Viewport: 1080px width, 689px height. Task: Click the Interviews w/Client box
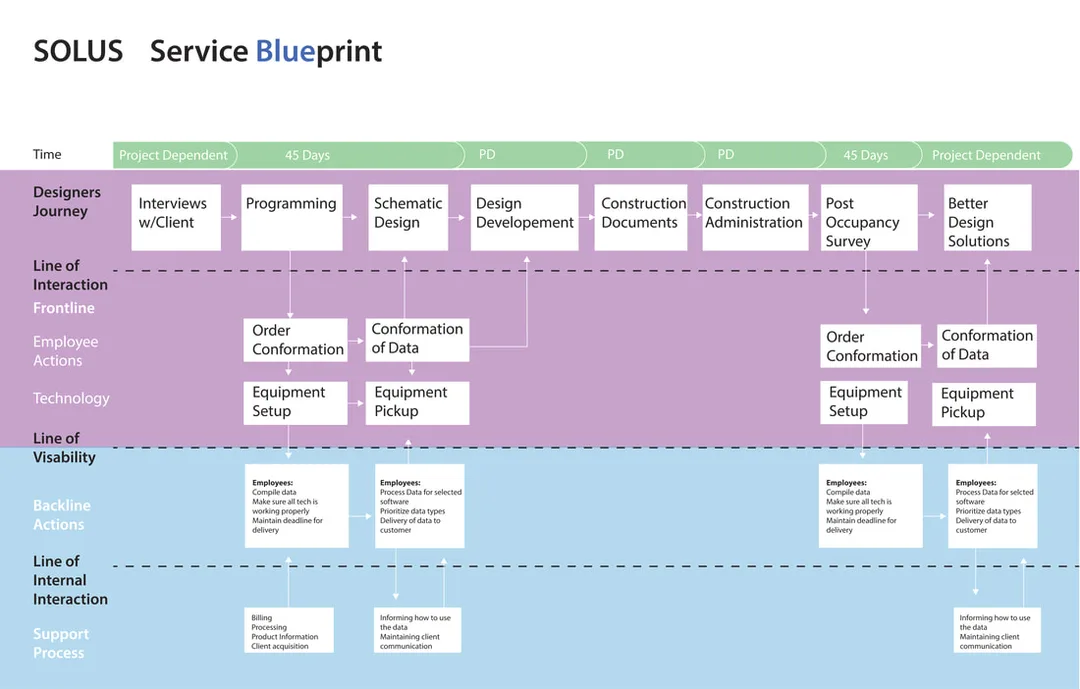tap(176, 217)
